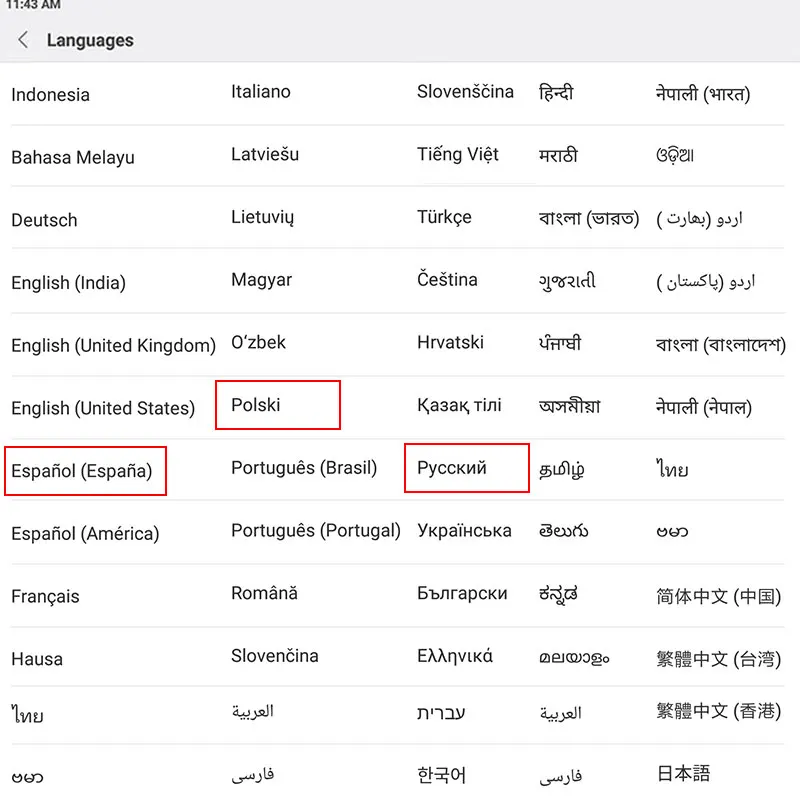Choose മലയാളം (Malayalam) language

[574, 658]
